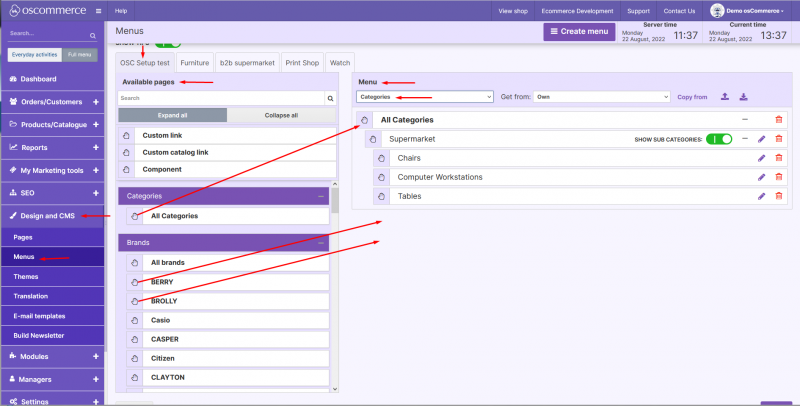
Task: Open Themes under Design and CMS
Action: [26, 276]
